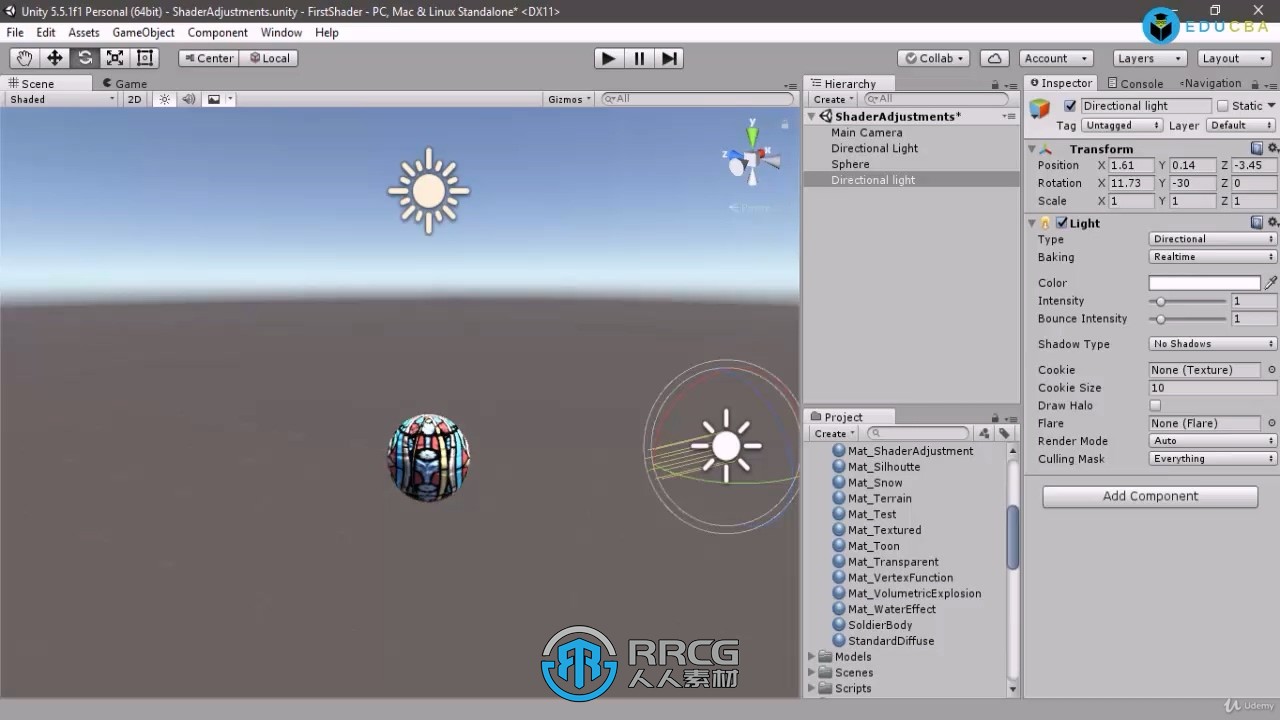Open Cookie texture object picker
Screen dimensions: 1280x720
1272,370
